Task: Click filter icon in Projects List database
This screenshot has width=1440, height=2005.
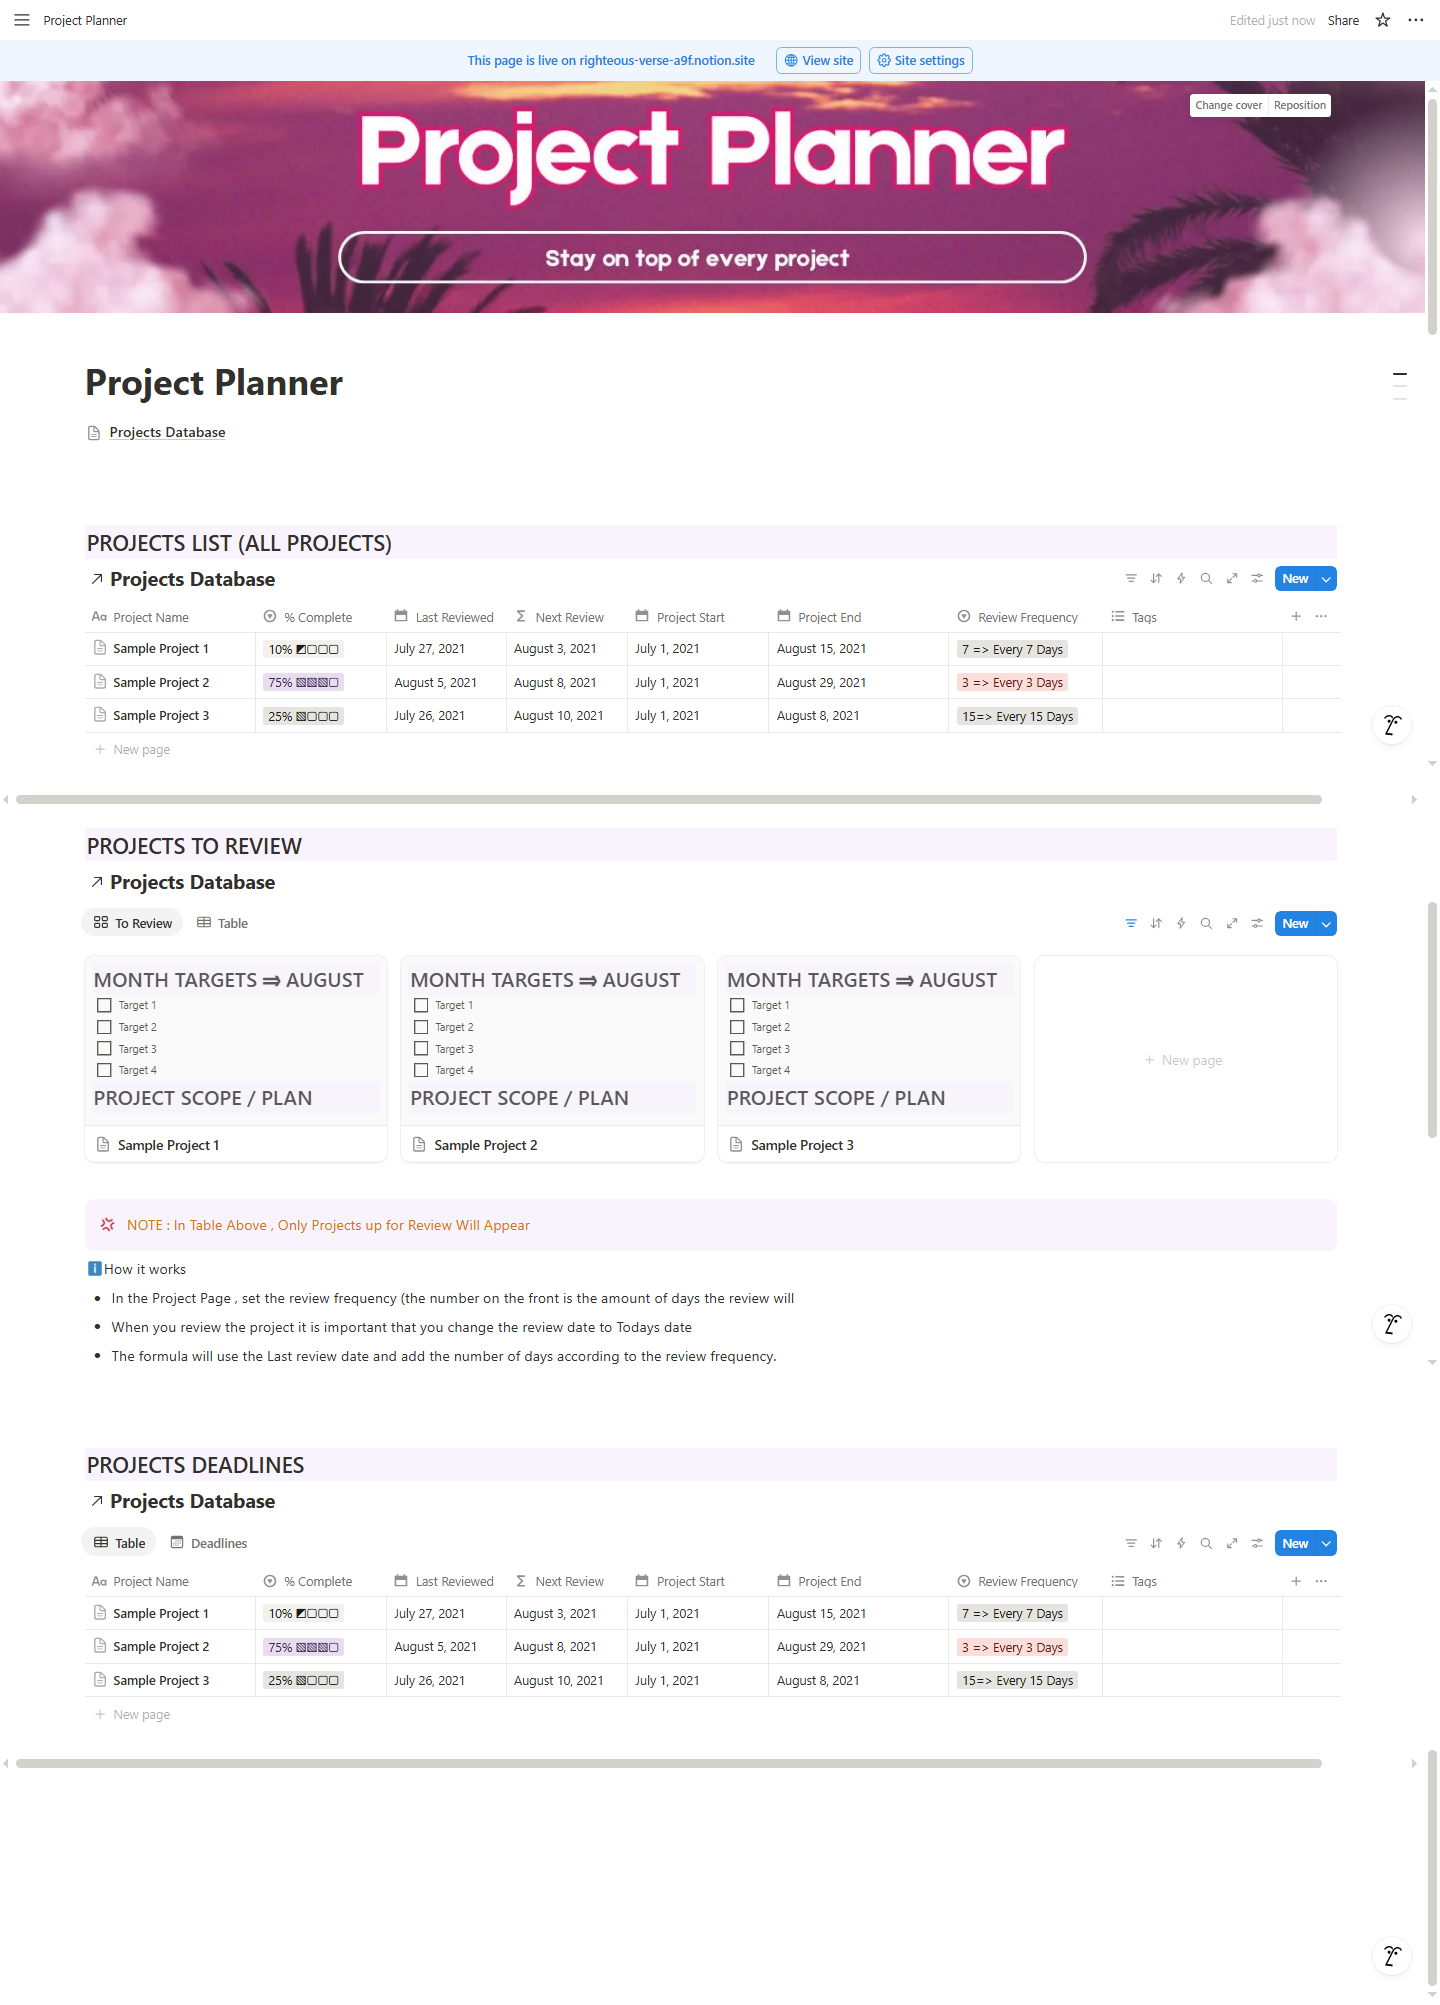Action: click(x=1131, y=579)
